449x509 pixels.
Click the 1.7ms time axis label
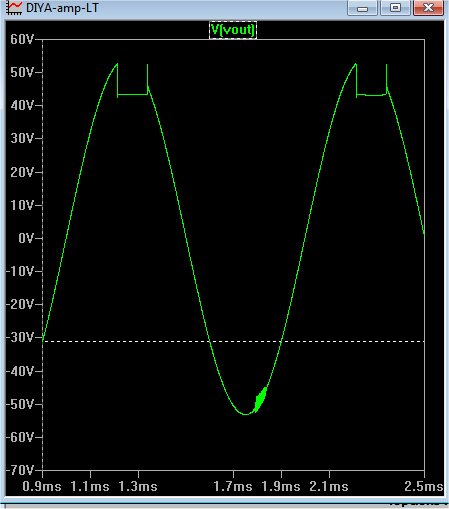click(x=233, y=486)
